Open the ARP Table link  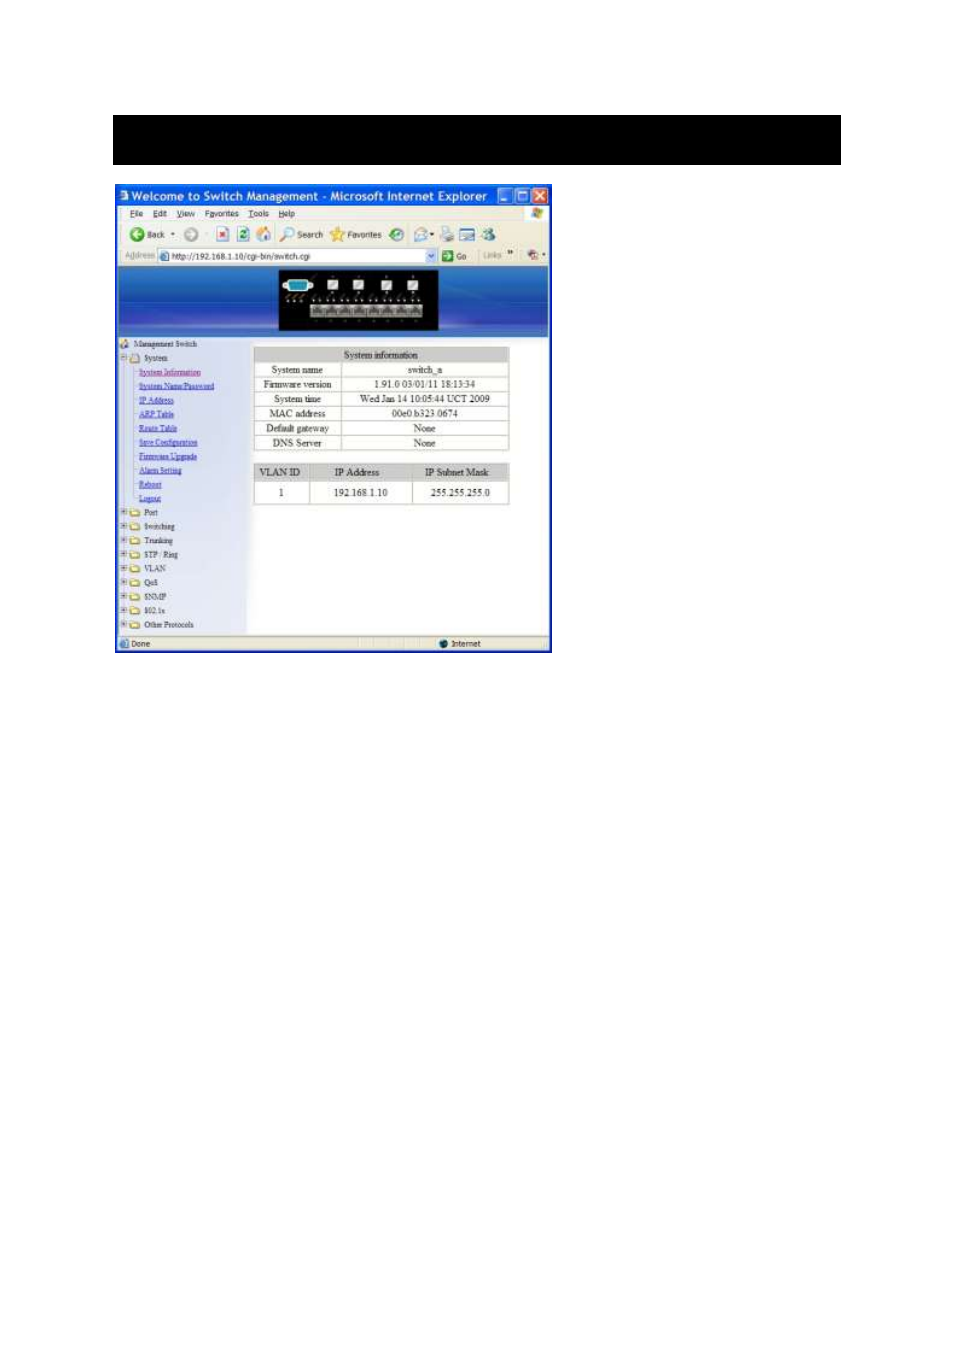click(x=156, y=414)
